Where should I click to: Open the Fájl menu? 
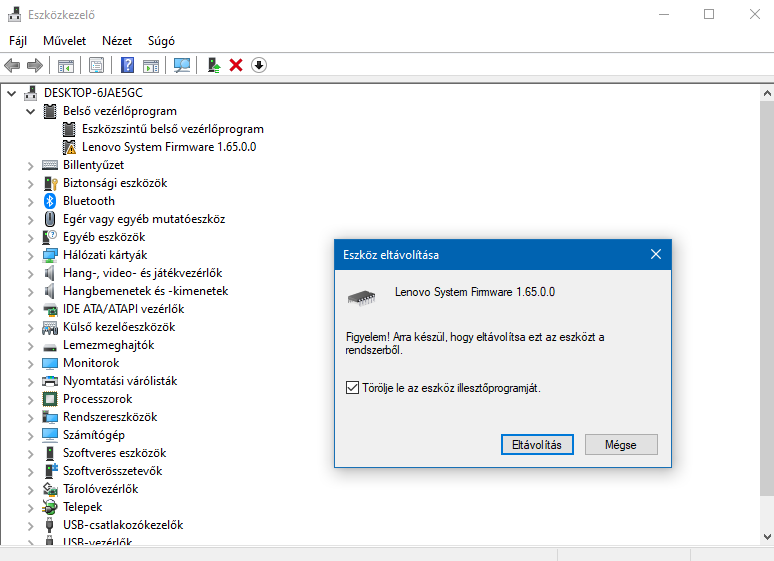pyautogui.click(x=18, y=40)
